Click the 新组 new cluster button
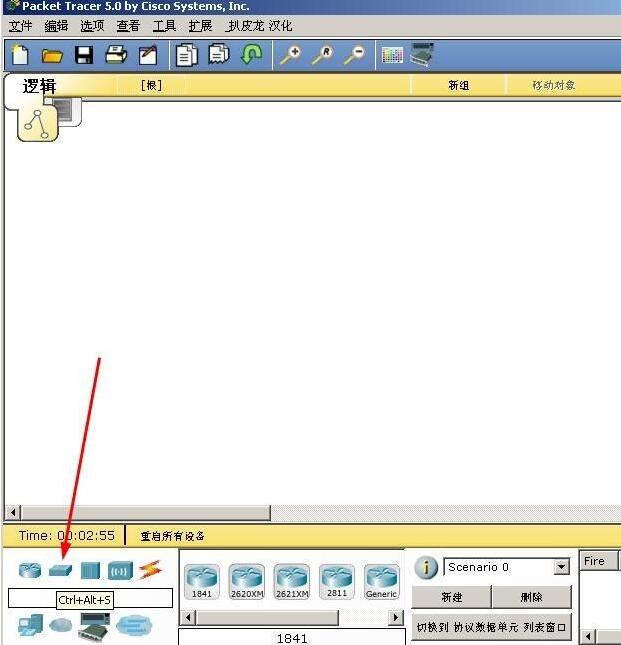 [x=459, y=85]
